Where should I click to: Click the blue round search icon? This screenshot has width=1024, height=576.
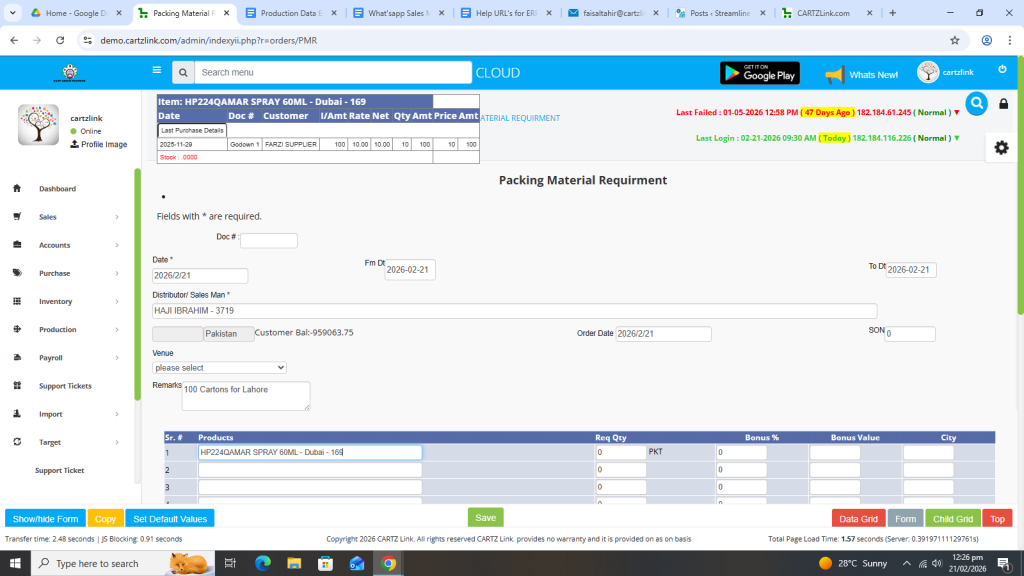click(976, 103)
